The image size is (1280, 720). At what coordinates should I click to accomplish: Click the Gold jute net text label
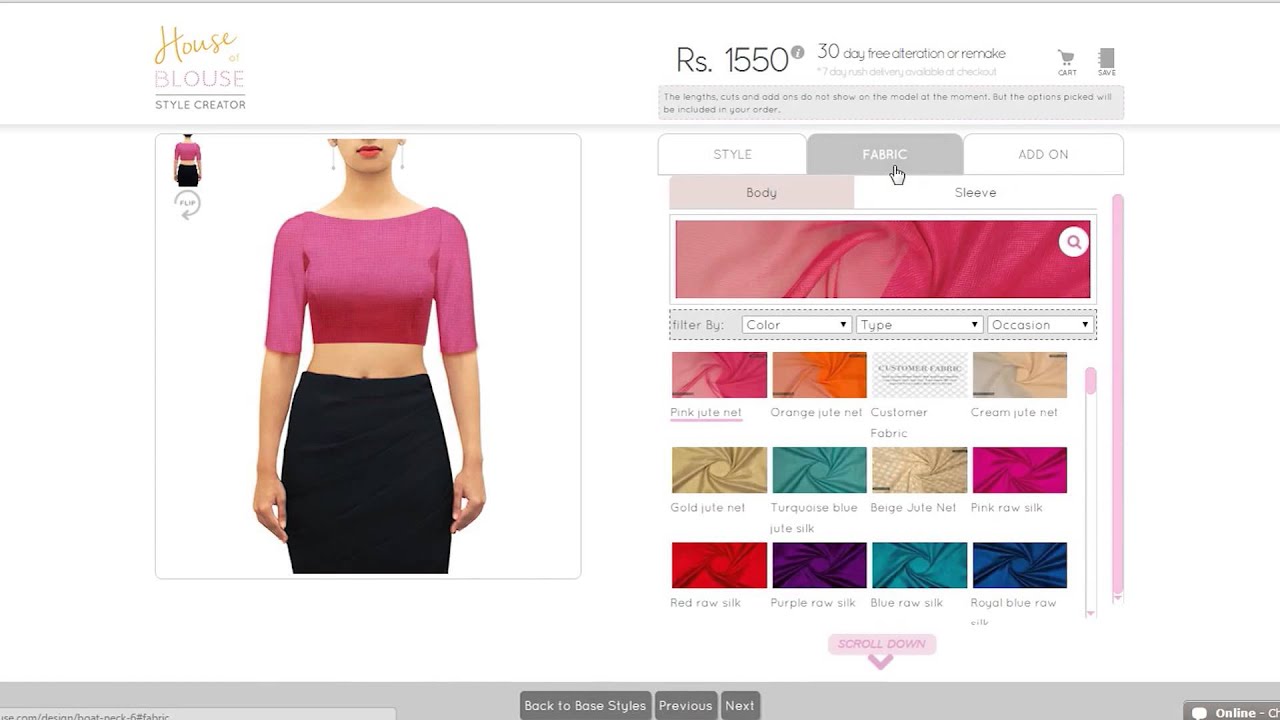707,507
